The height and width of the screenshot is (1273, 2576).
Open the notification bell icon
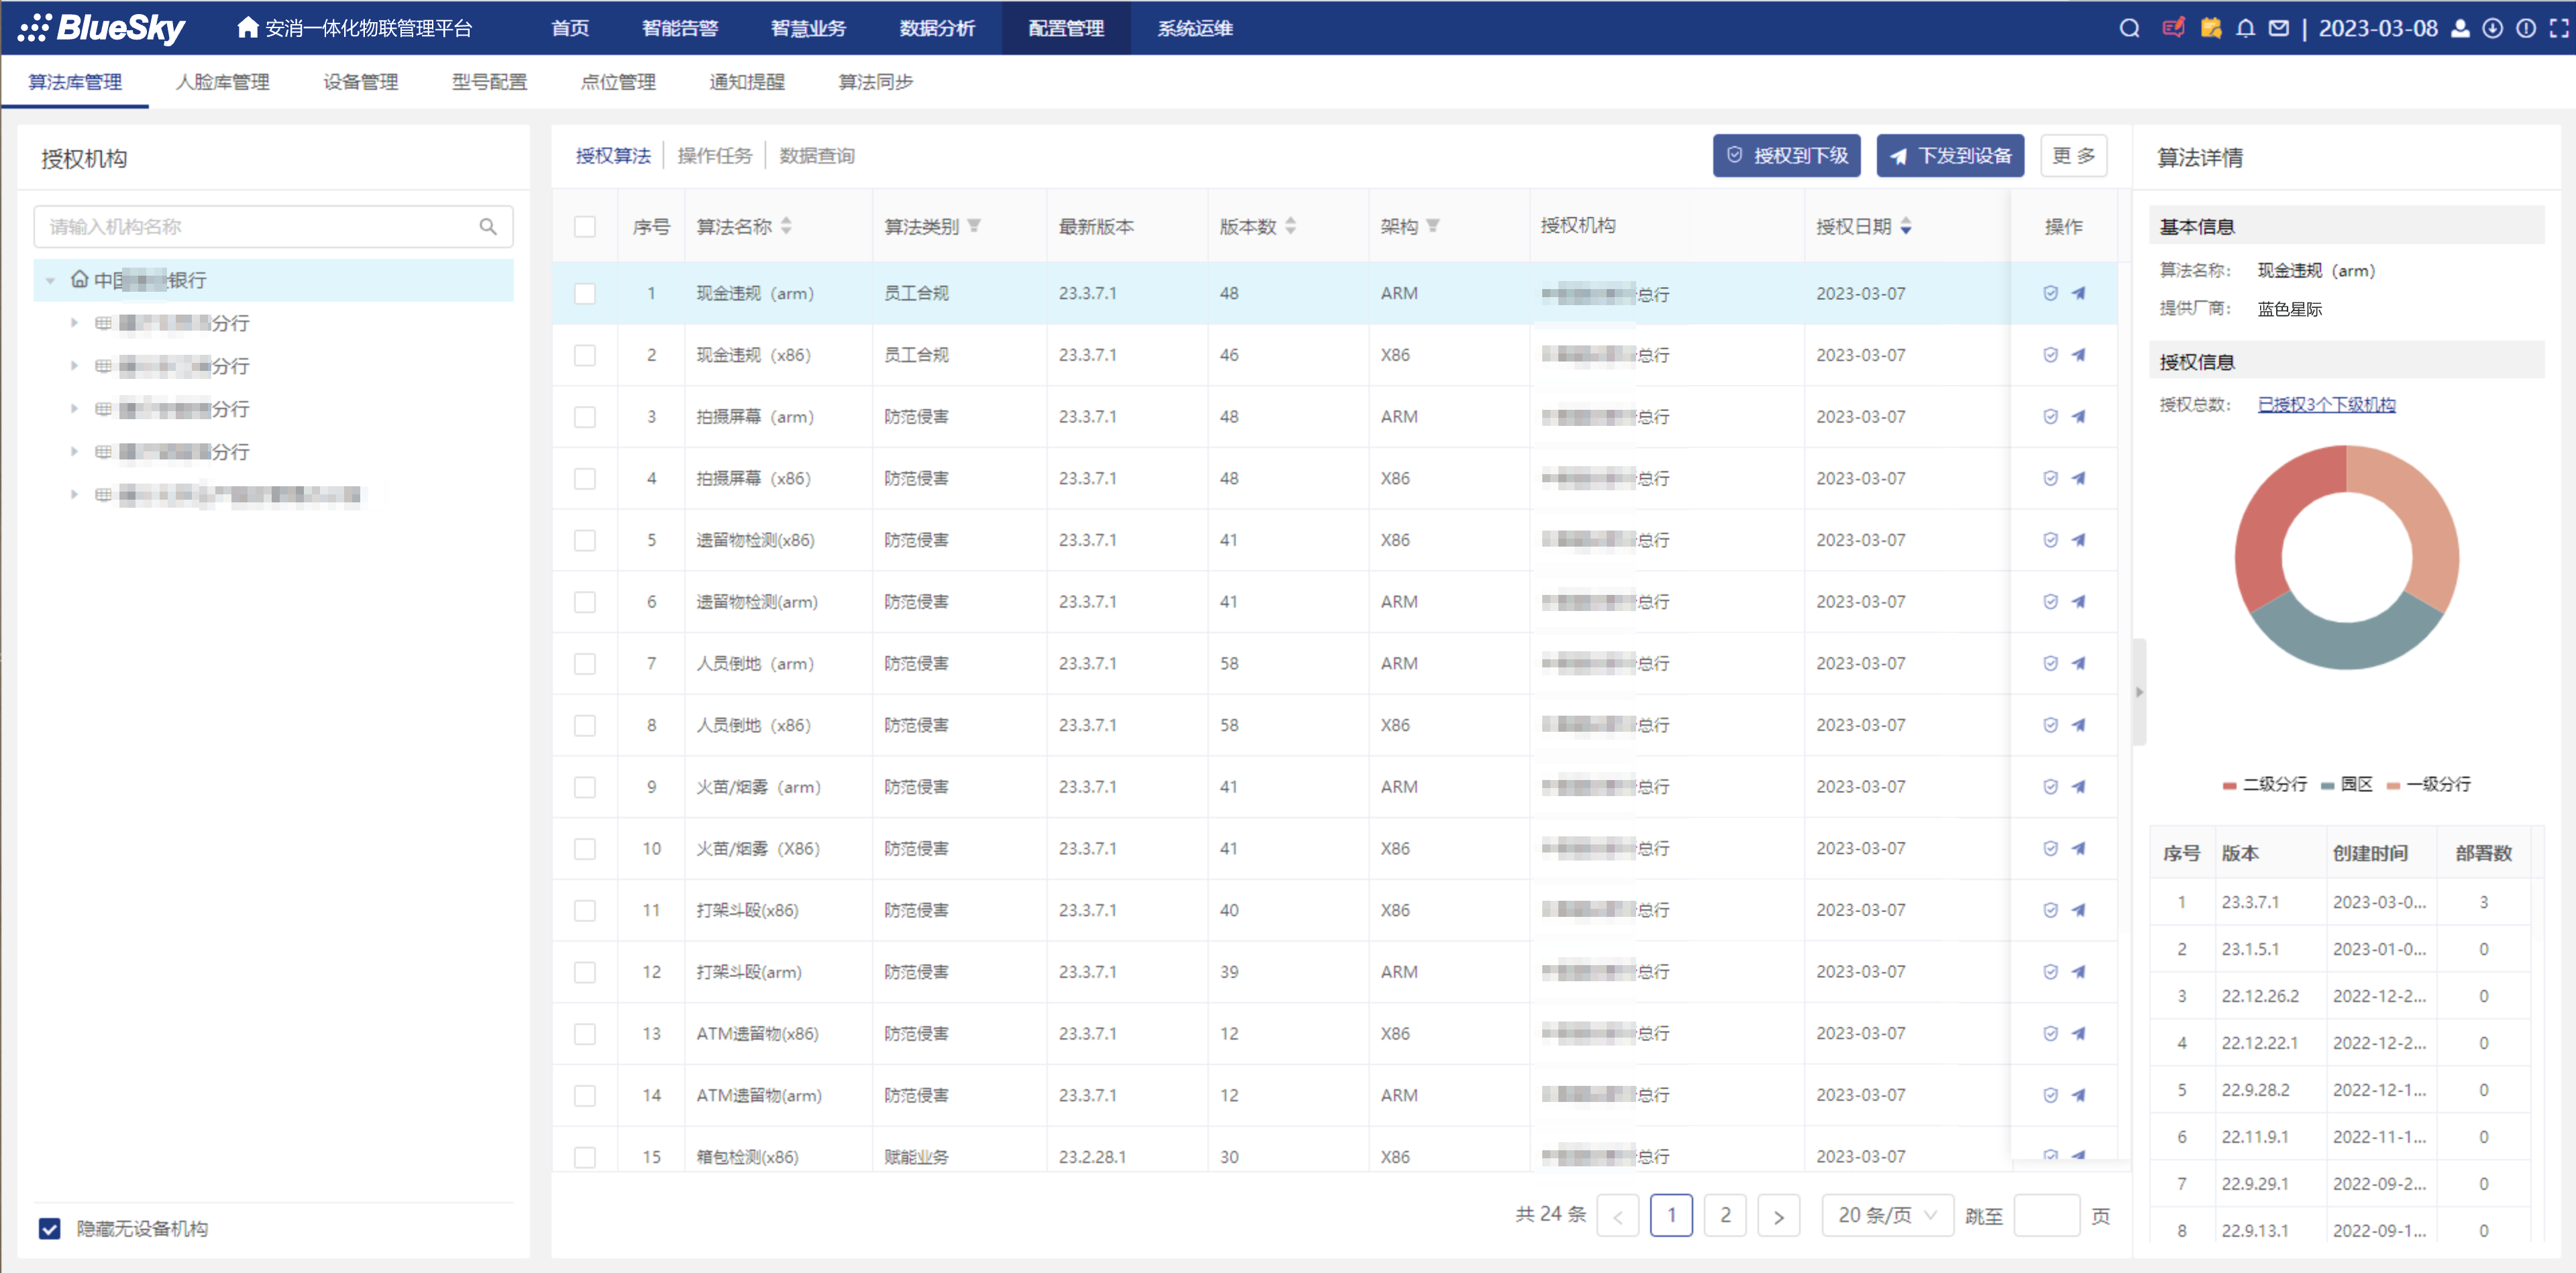[x=2245, y=28]
